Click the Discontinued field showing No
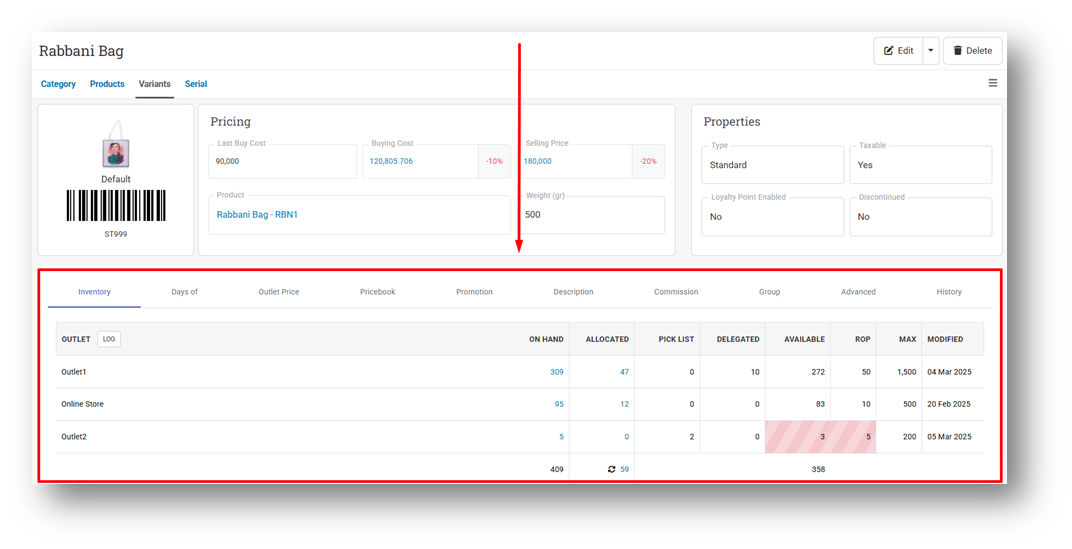Screen dimensions: 1072x549 tap(920, 217)
